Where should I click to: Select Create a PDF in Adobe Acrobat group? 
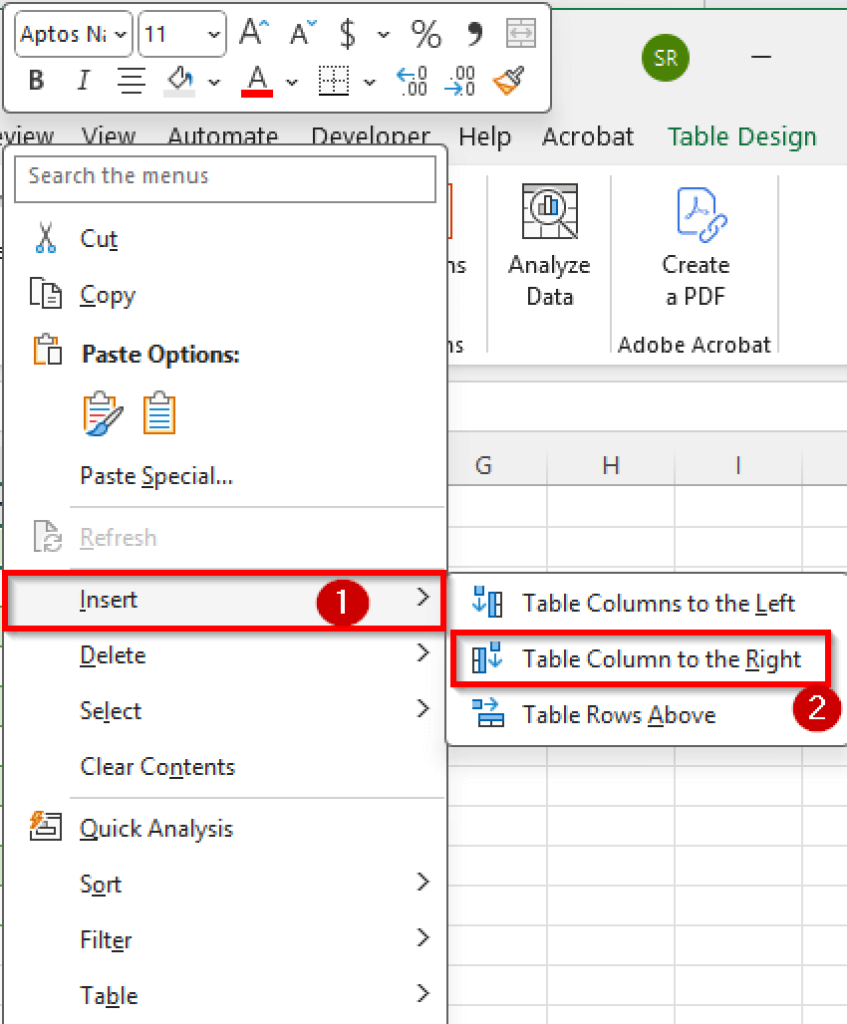coord(695,243)
